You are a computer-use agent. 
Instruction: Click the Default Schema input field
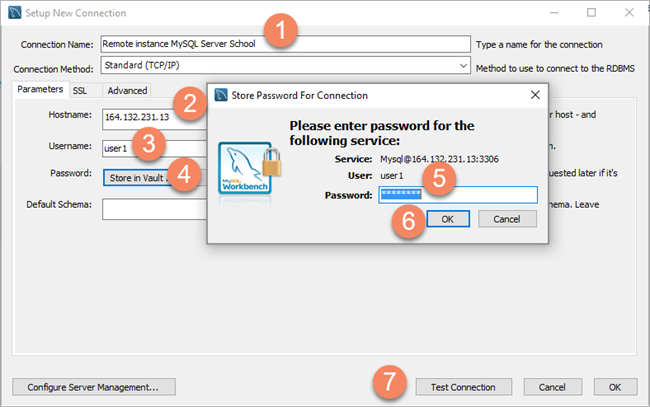point(154,209)
